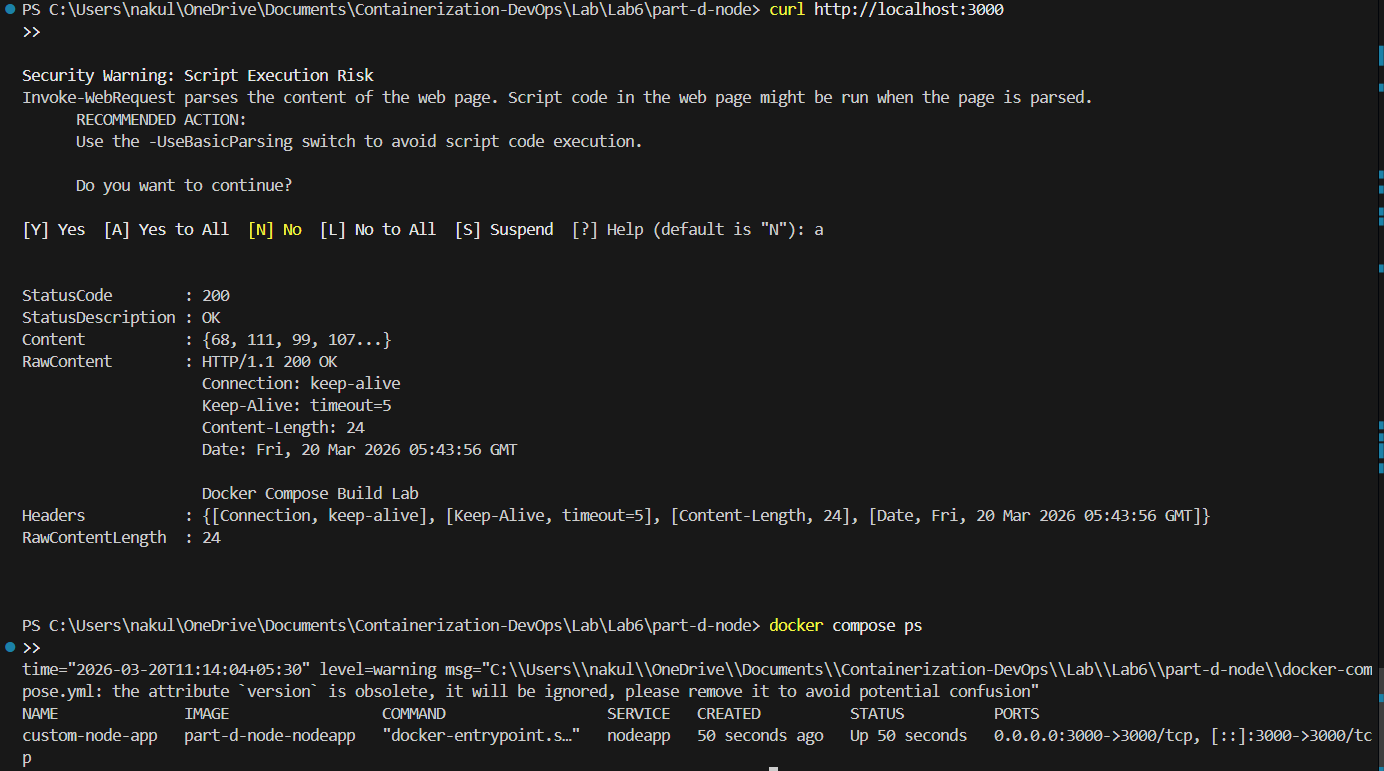Click the custom-node-app container name
The image size is (1384, 771).
coord(89,735)
